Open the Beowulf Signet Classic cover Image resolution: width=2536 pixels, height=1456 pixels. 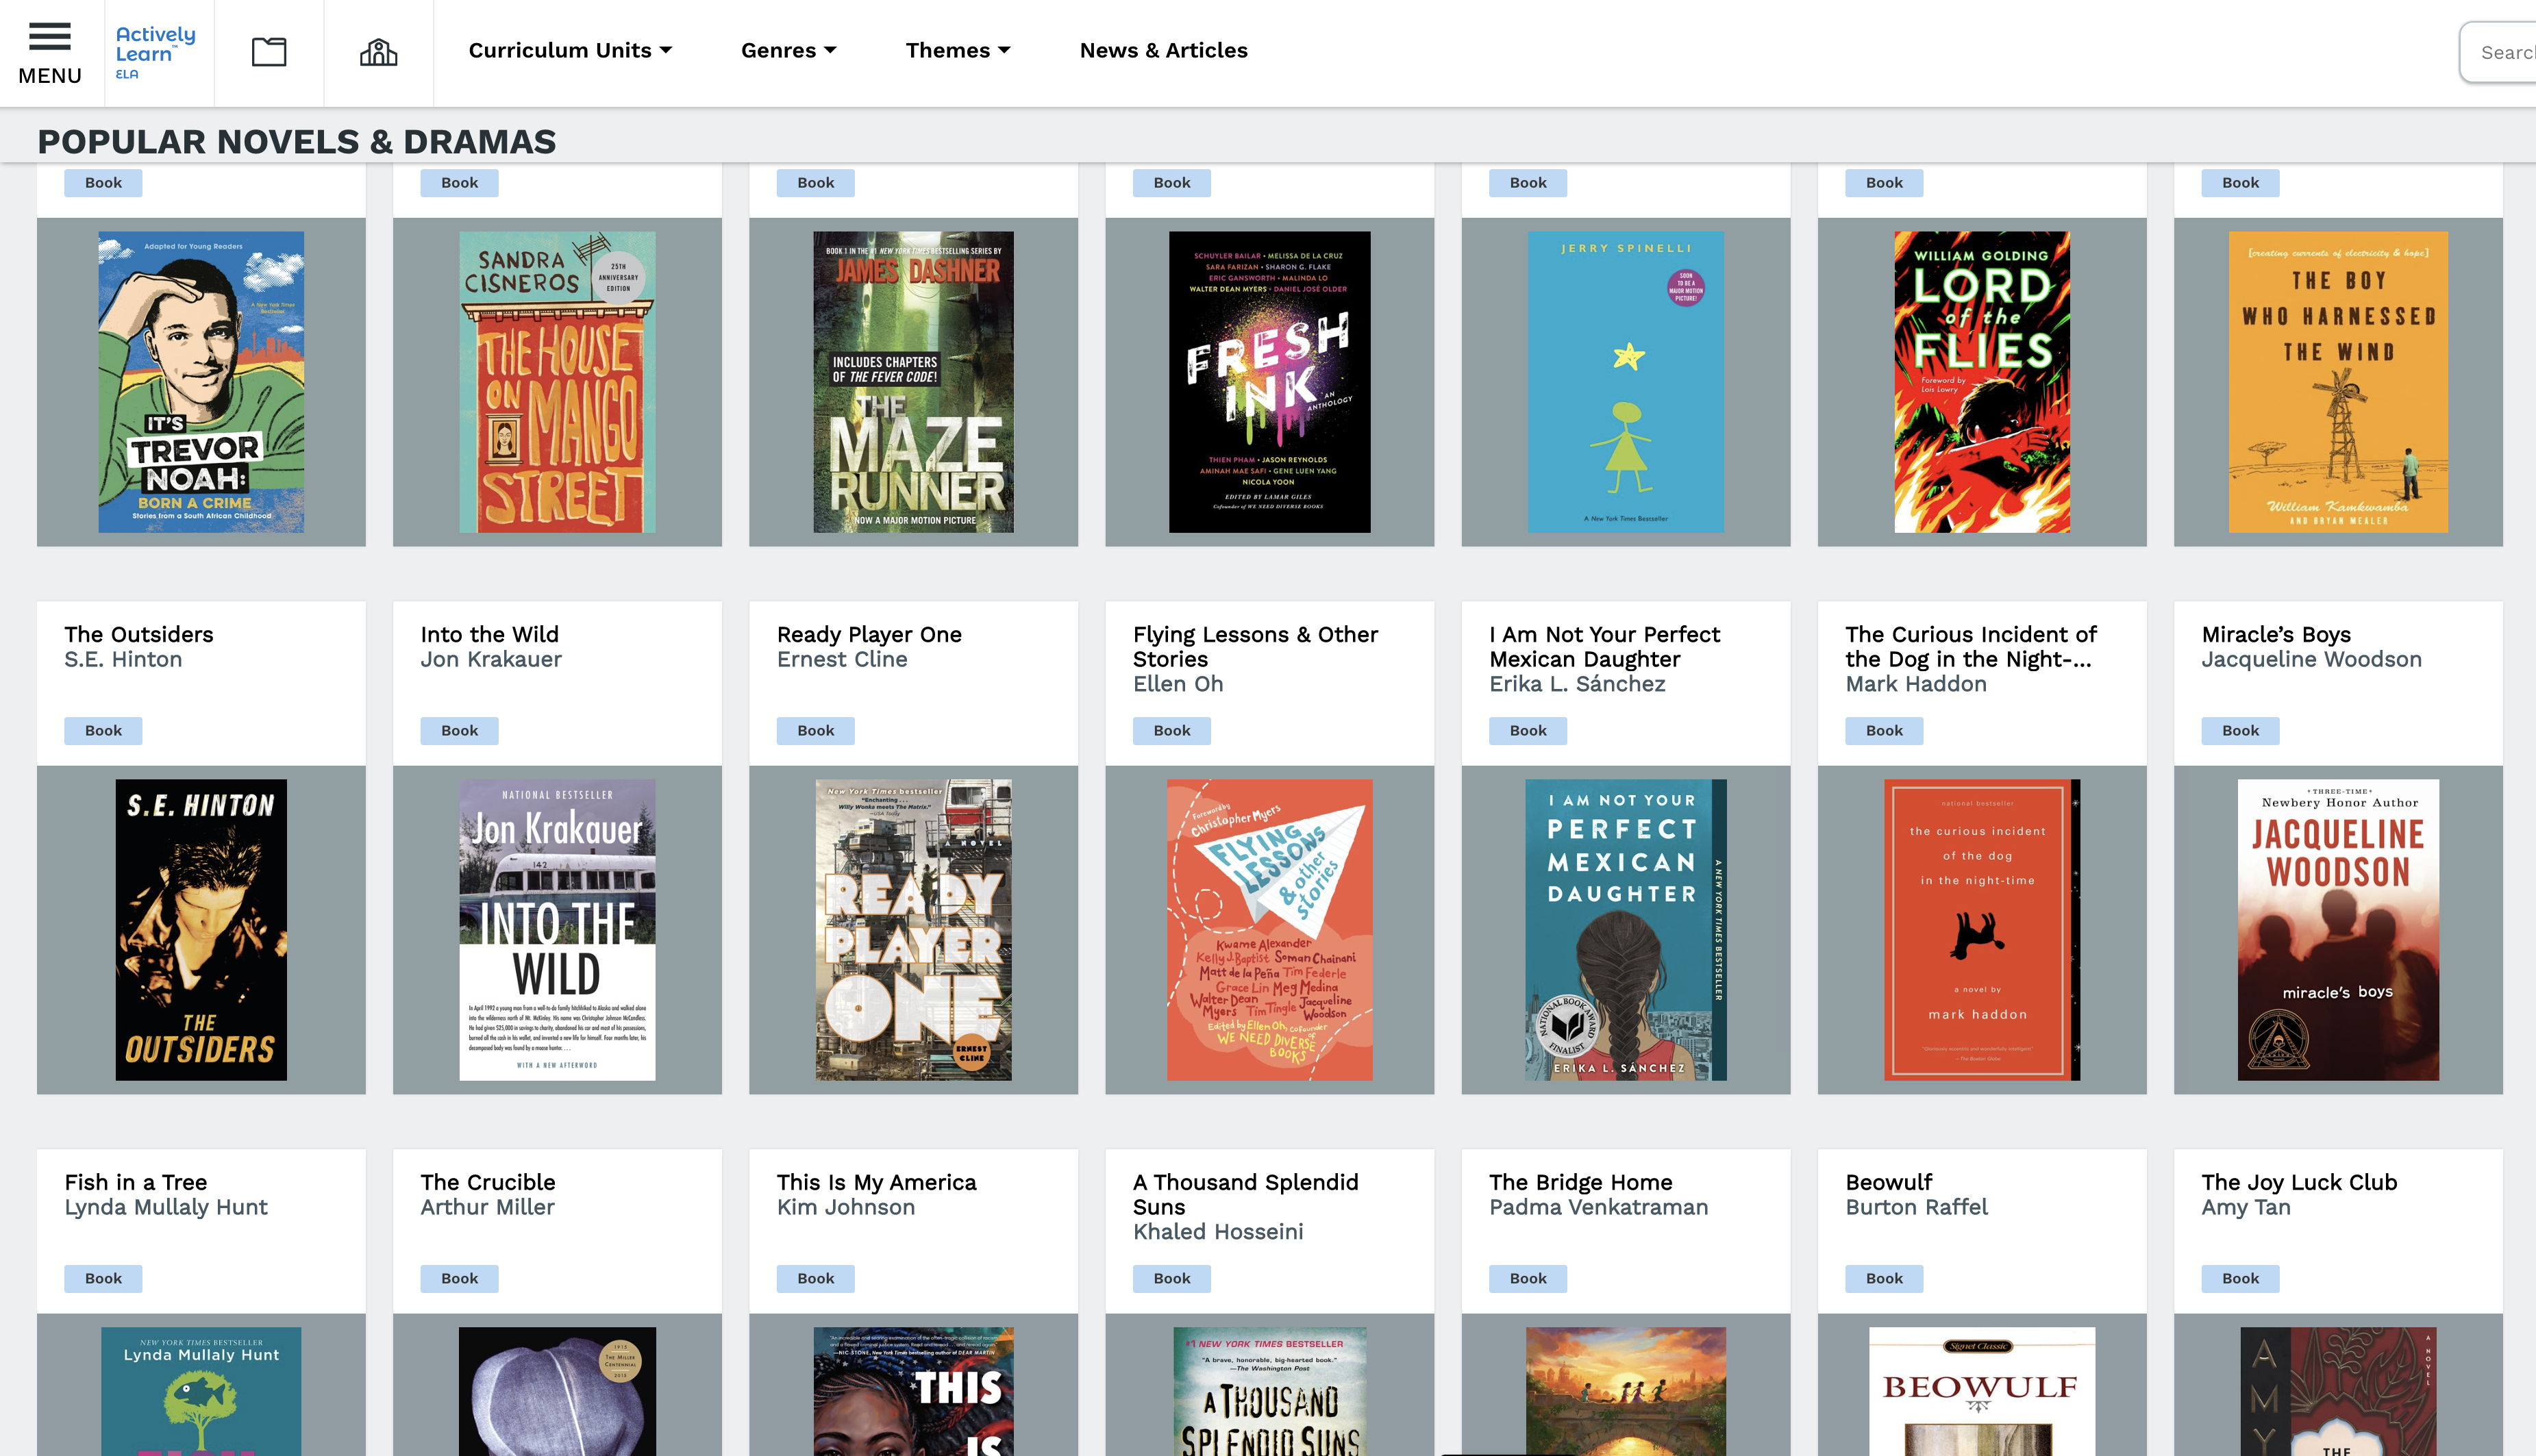coord(1981,1392)
